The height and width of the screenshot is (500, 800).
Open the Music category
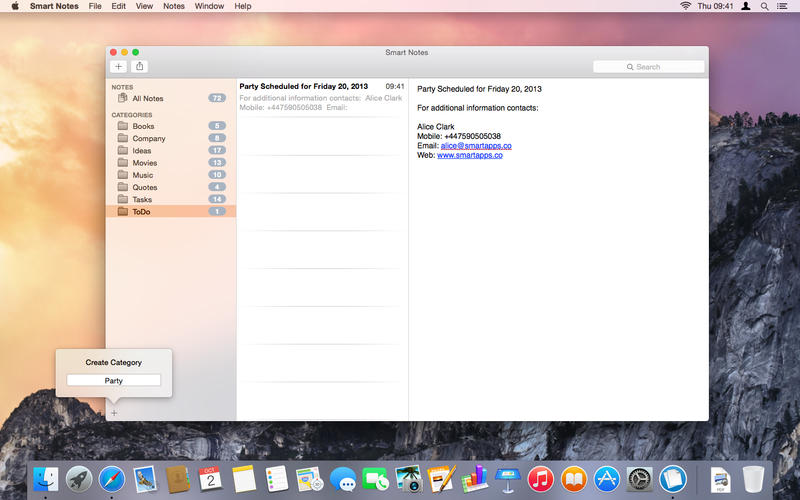click(171, 175)
